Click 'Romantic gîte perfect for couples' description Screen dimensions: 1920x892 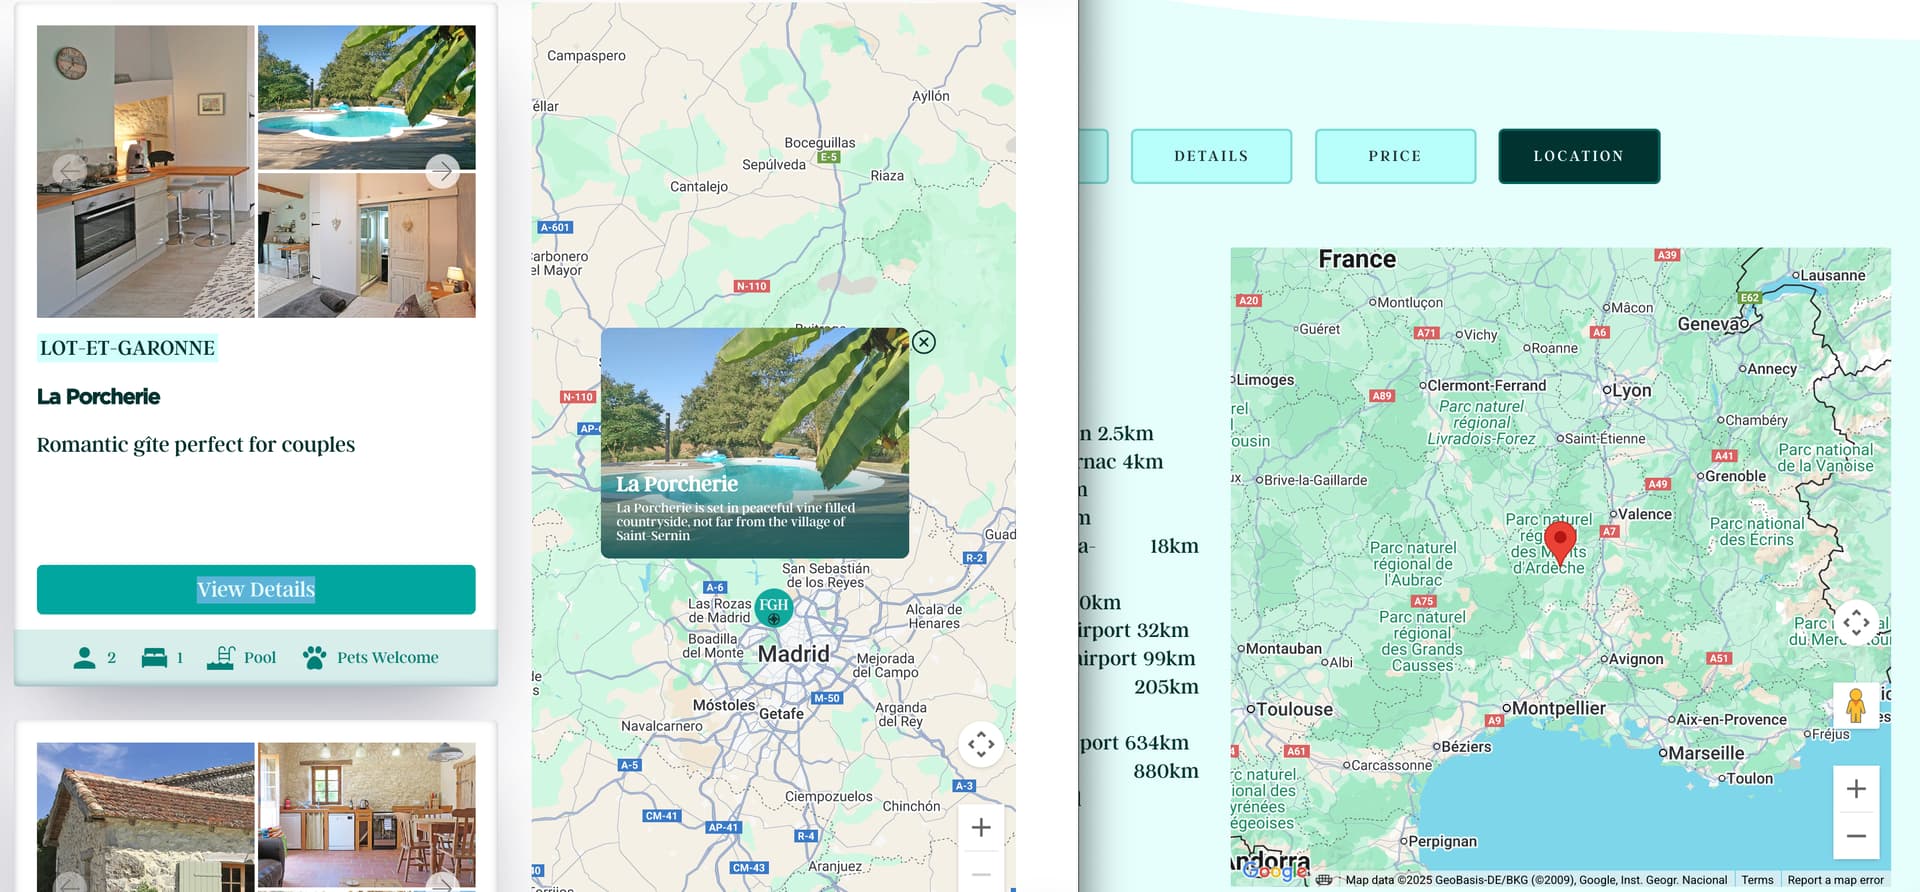pyautogui.click(x=196, y=444)
